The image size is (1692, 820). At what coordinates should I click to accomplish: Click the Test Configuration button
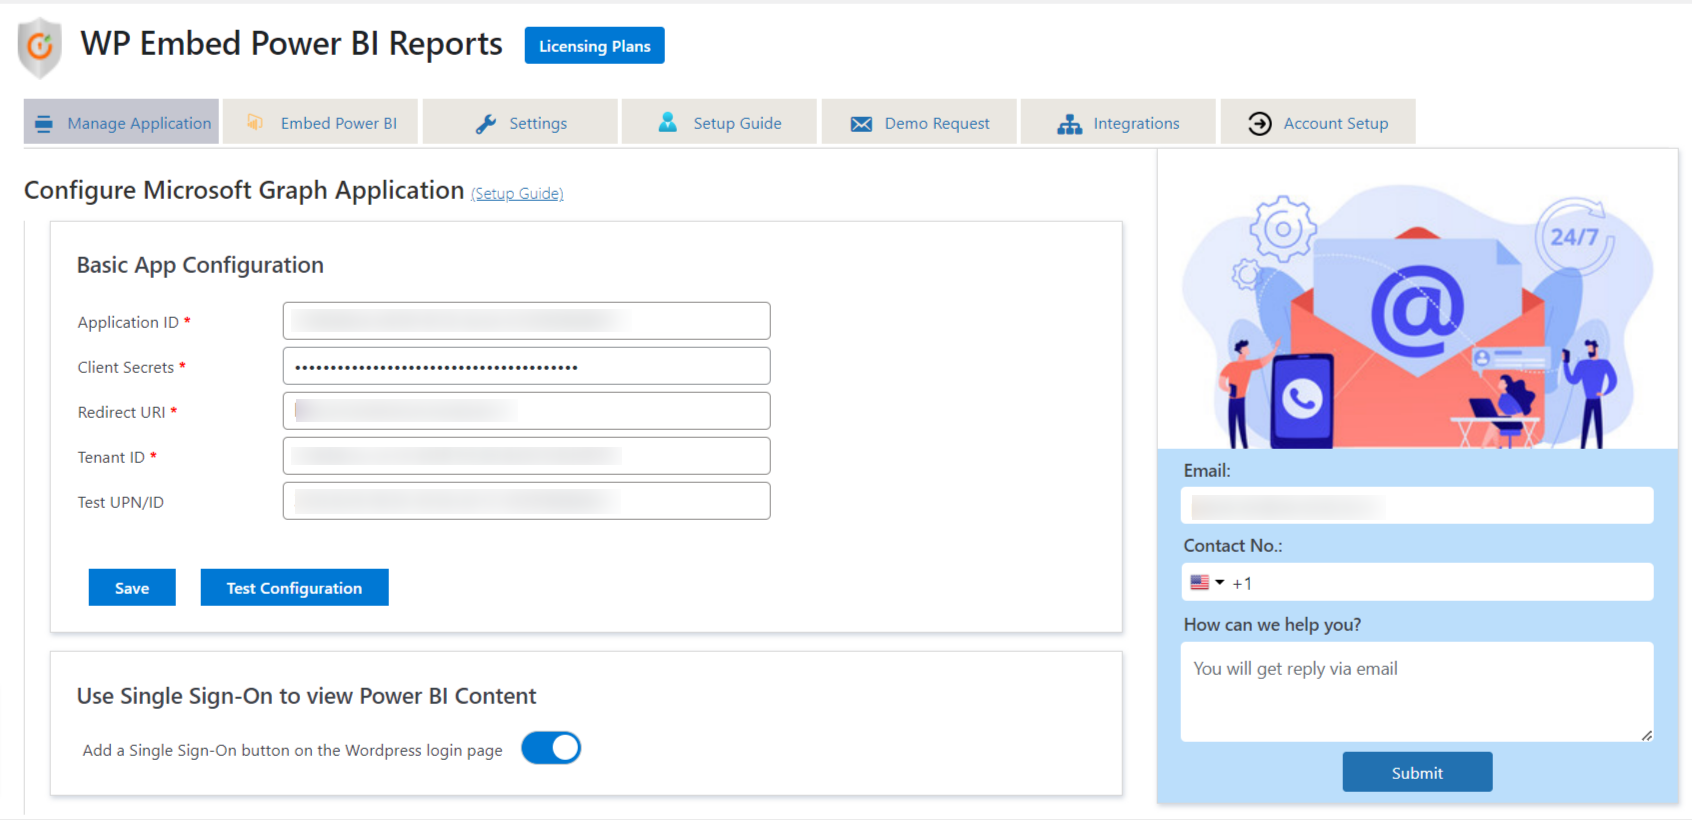pos(294,588)
